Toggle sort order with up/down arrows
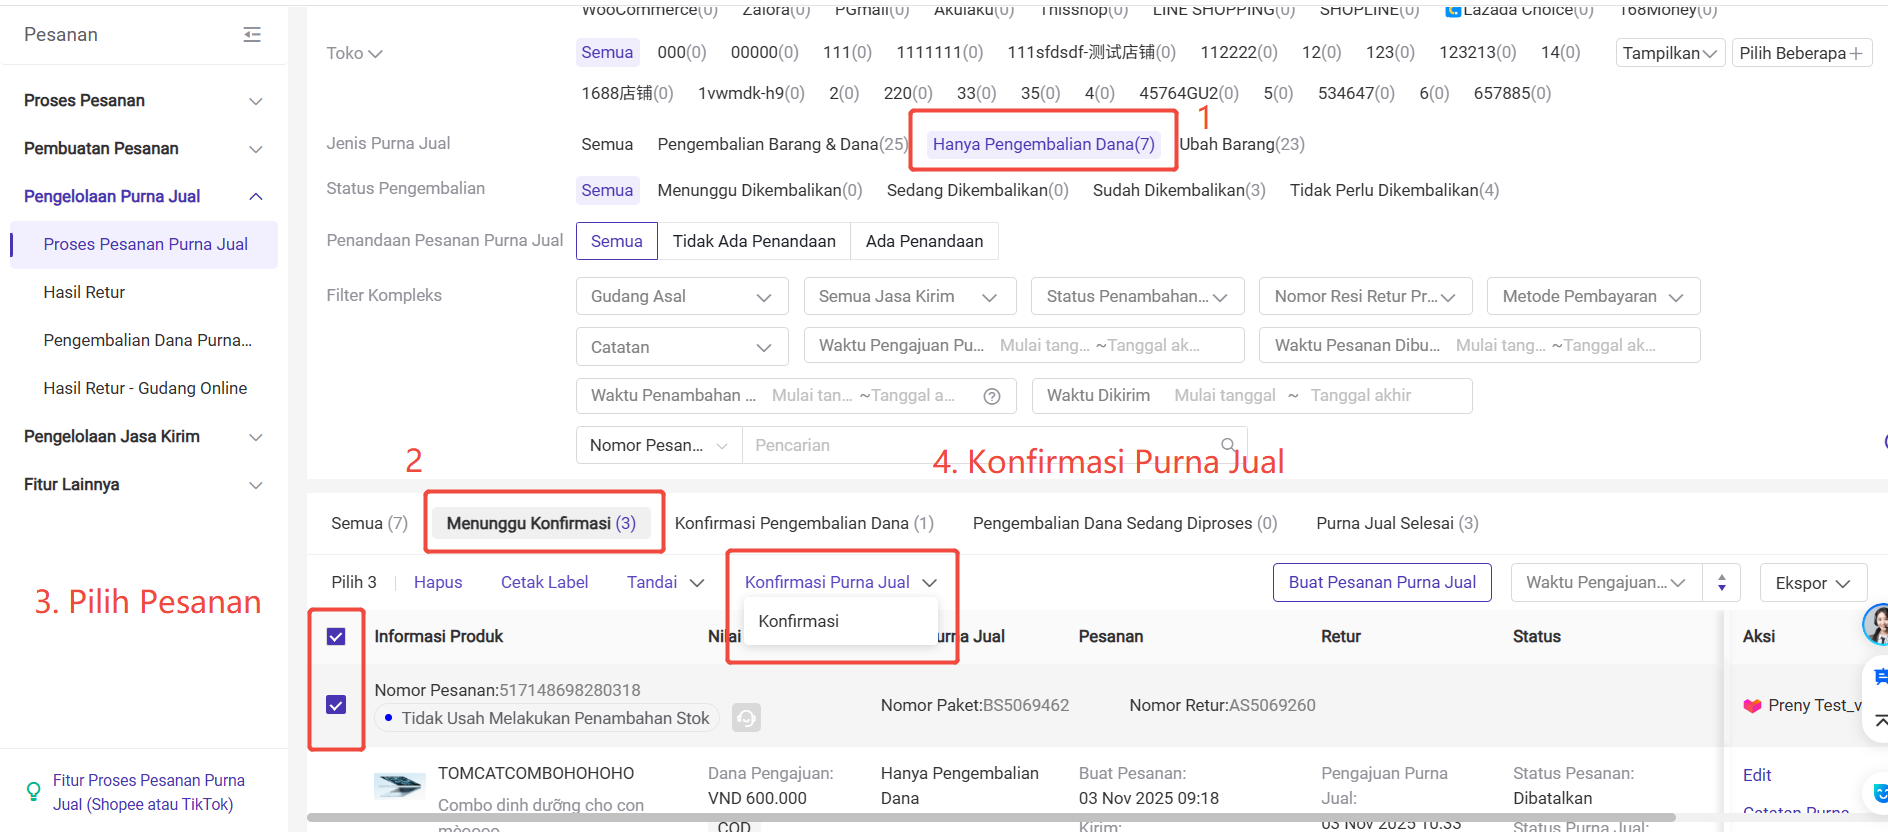Screen dimensions: 1888x832 pyautogui.click(x=1721, y=583)
